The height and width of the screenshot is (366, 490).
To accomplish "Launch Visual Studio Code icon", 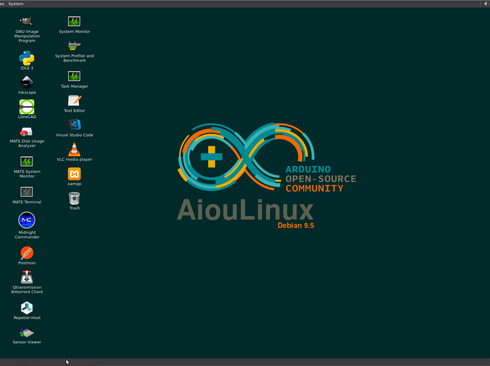I will pos(75,125).
